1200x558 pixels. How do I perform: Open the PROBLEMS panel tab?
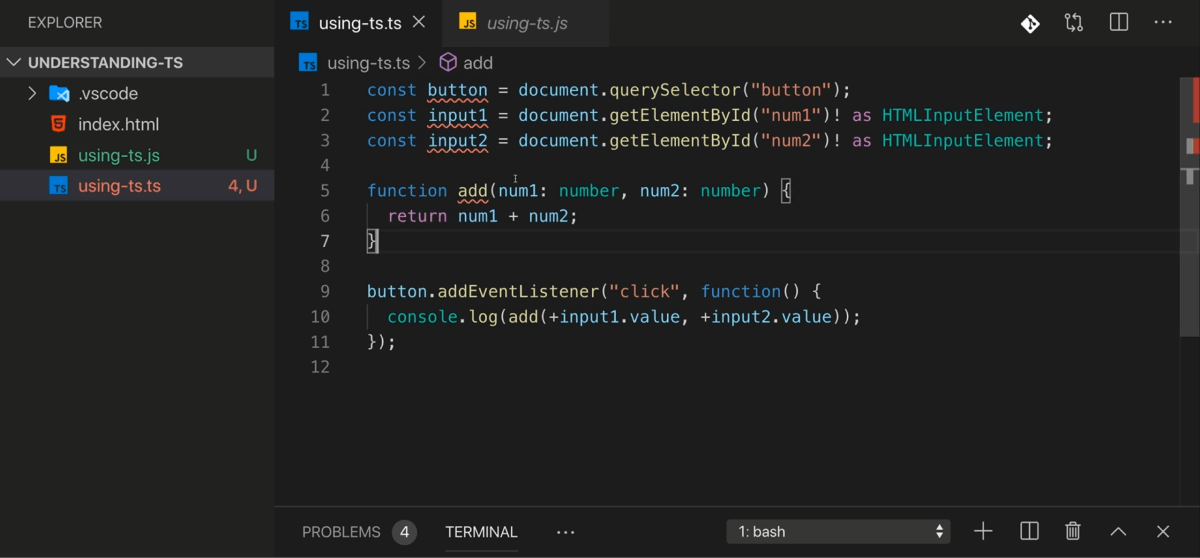tap(341, 532)
